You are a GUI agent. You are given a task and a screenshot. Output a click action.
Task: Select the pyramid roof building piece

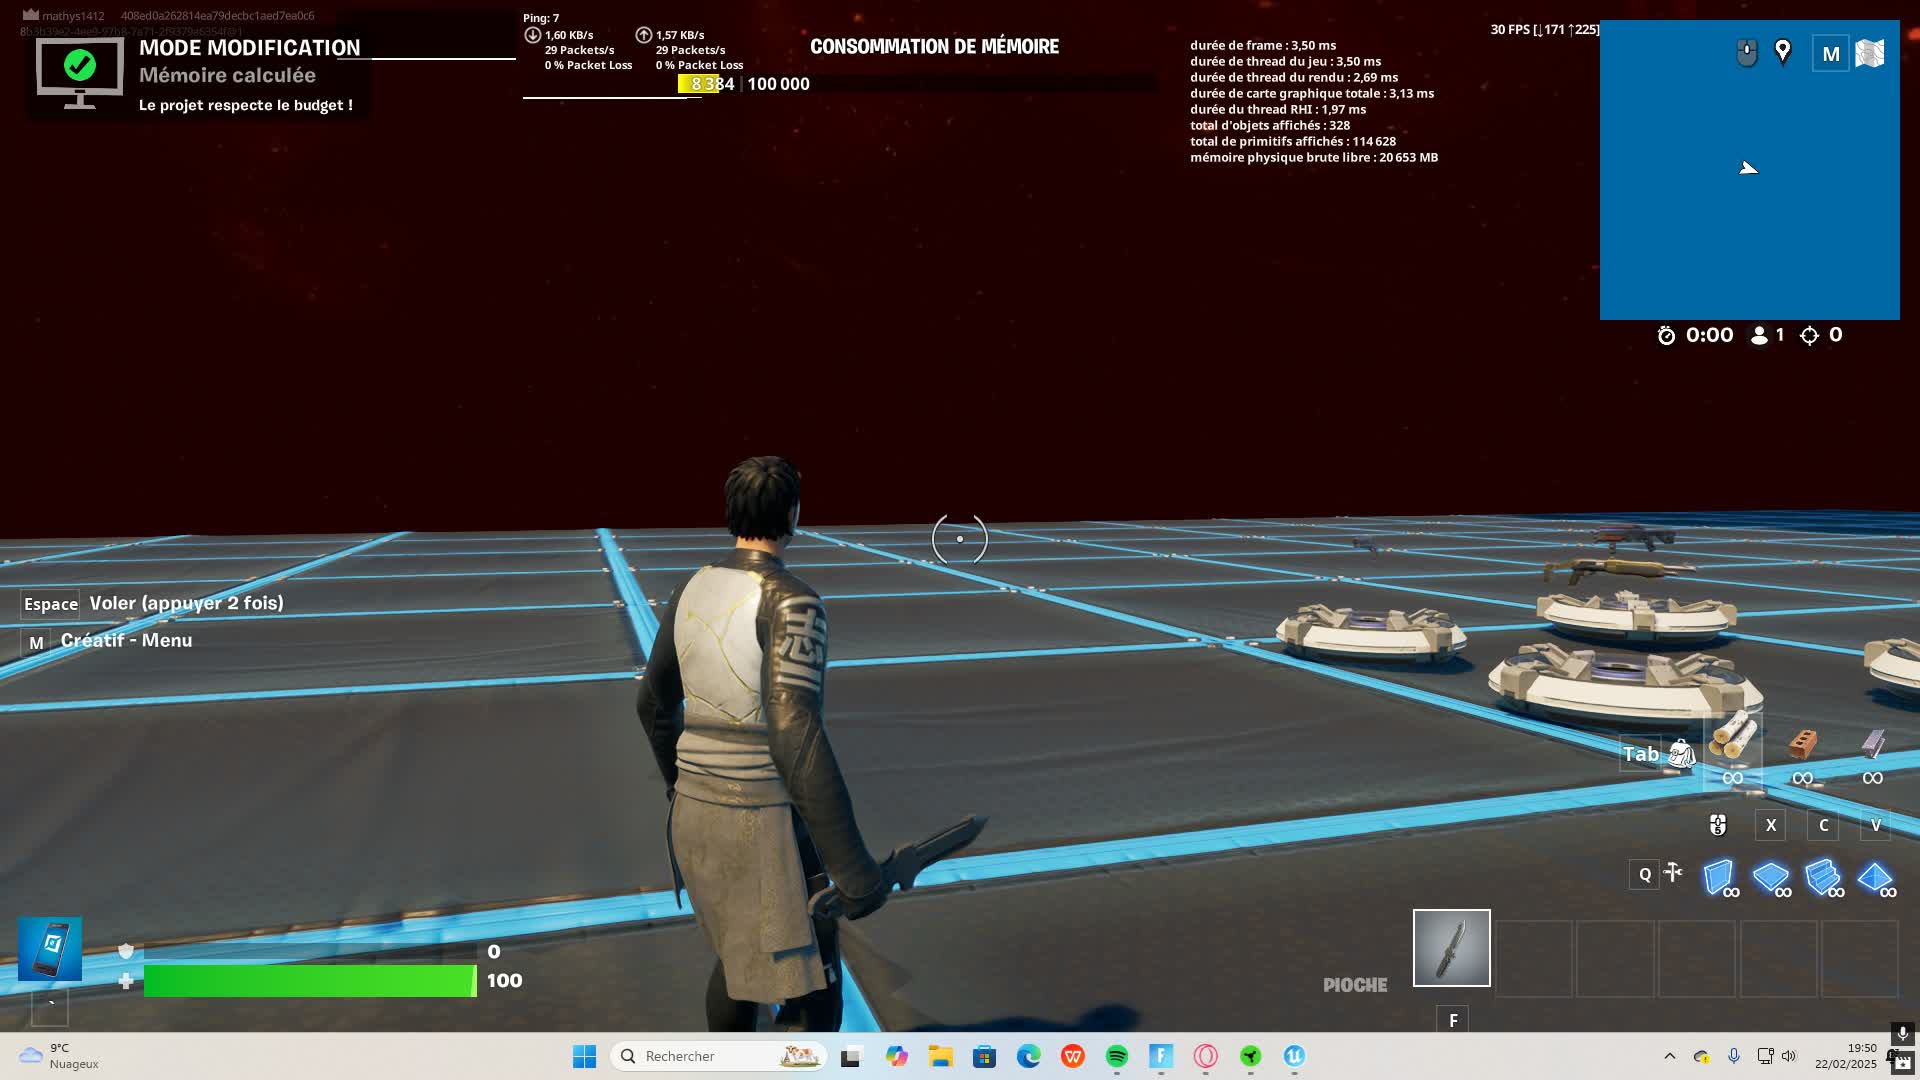tap(1875, 877)
